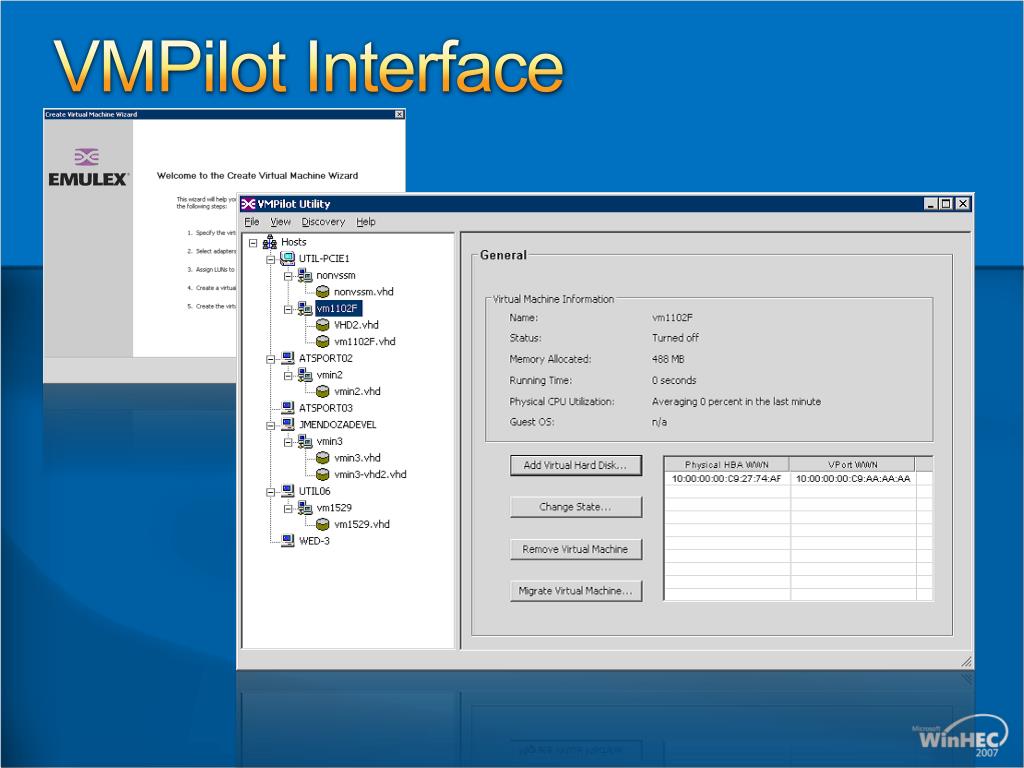Open the Help menu

click(x=366, y=222)
